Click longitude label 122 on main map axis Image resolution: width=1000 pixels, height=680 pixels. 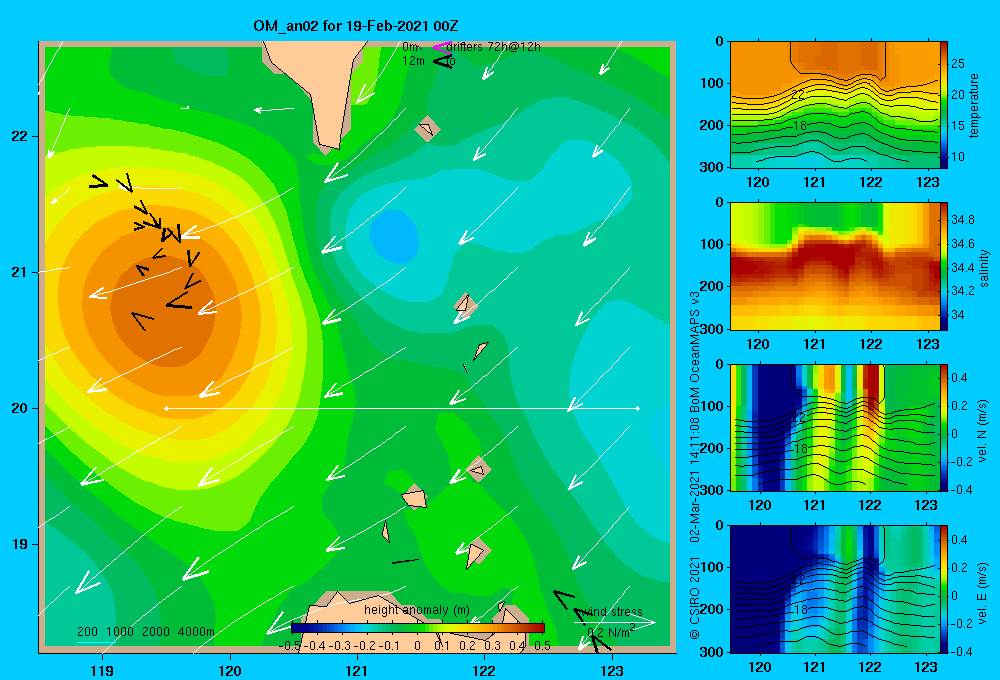[485, 670]
